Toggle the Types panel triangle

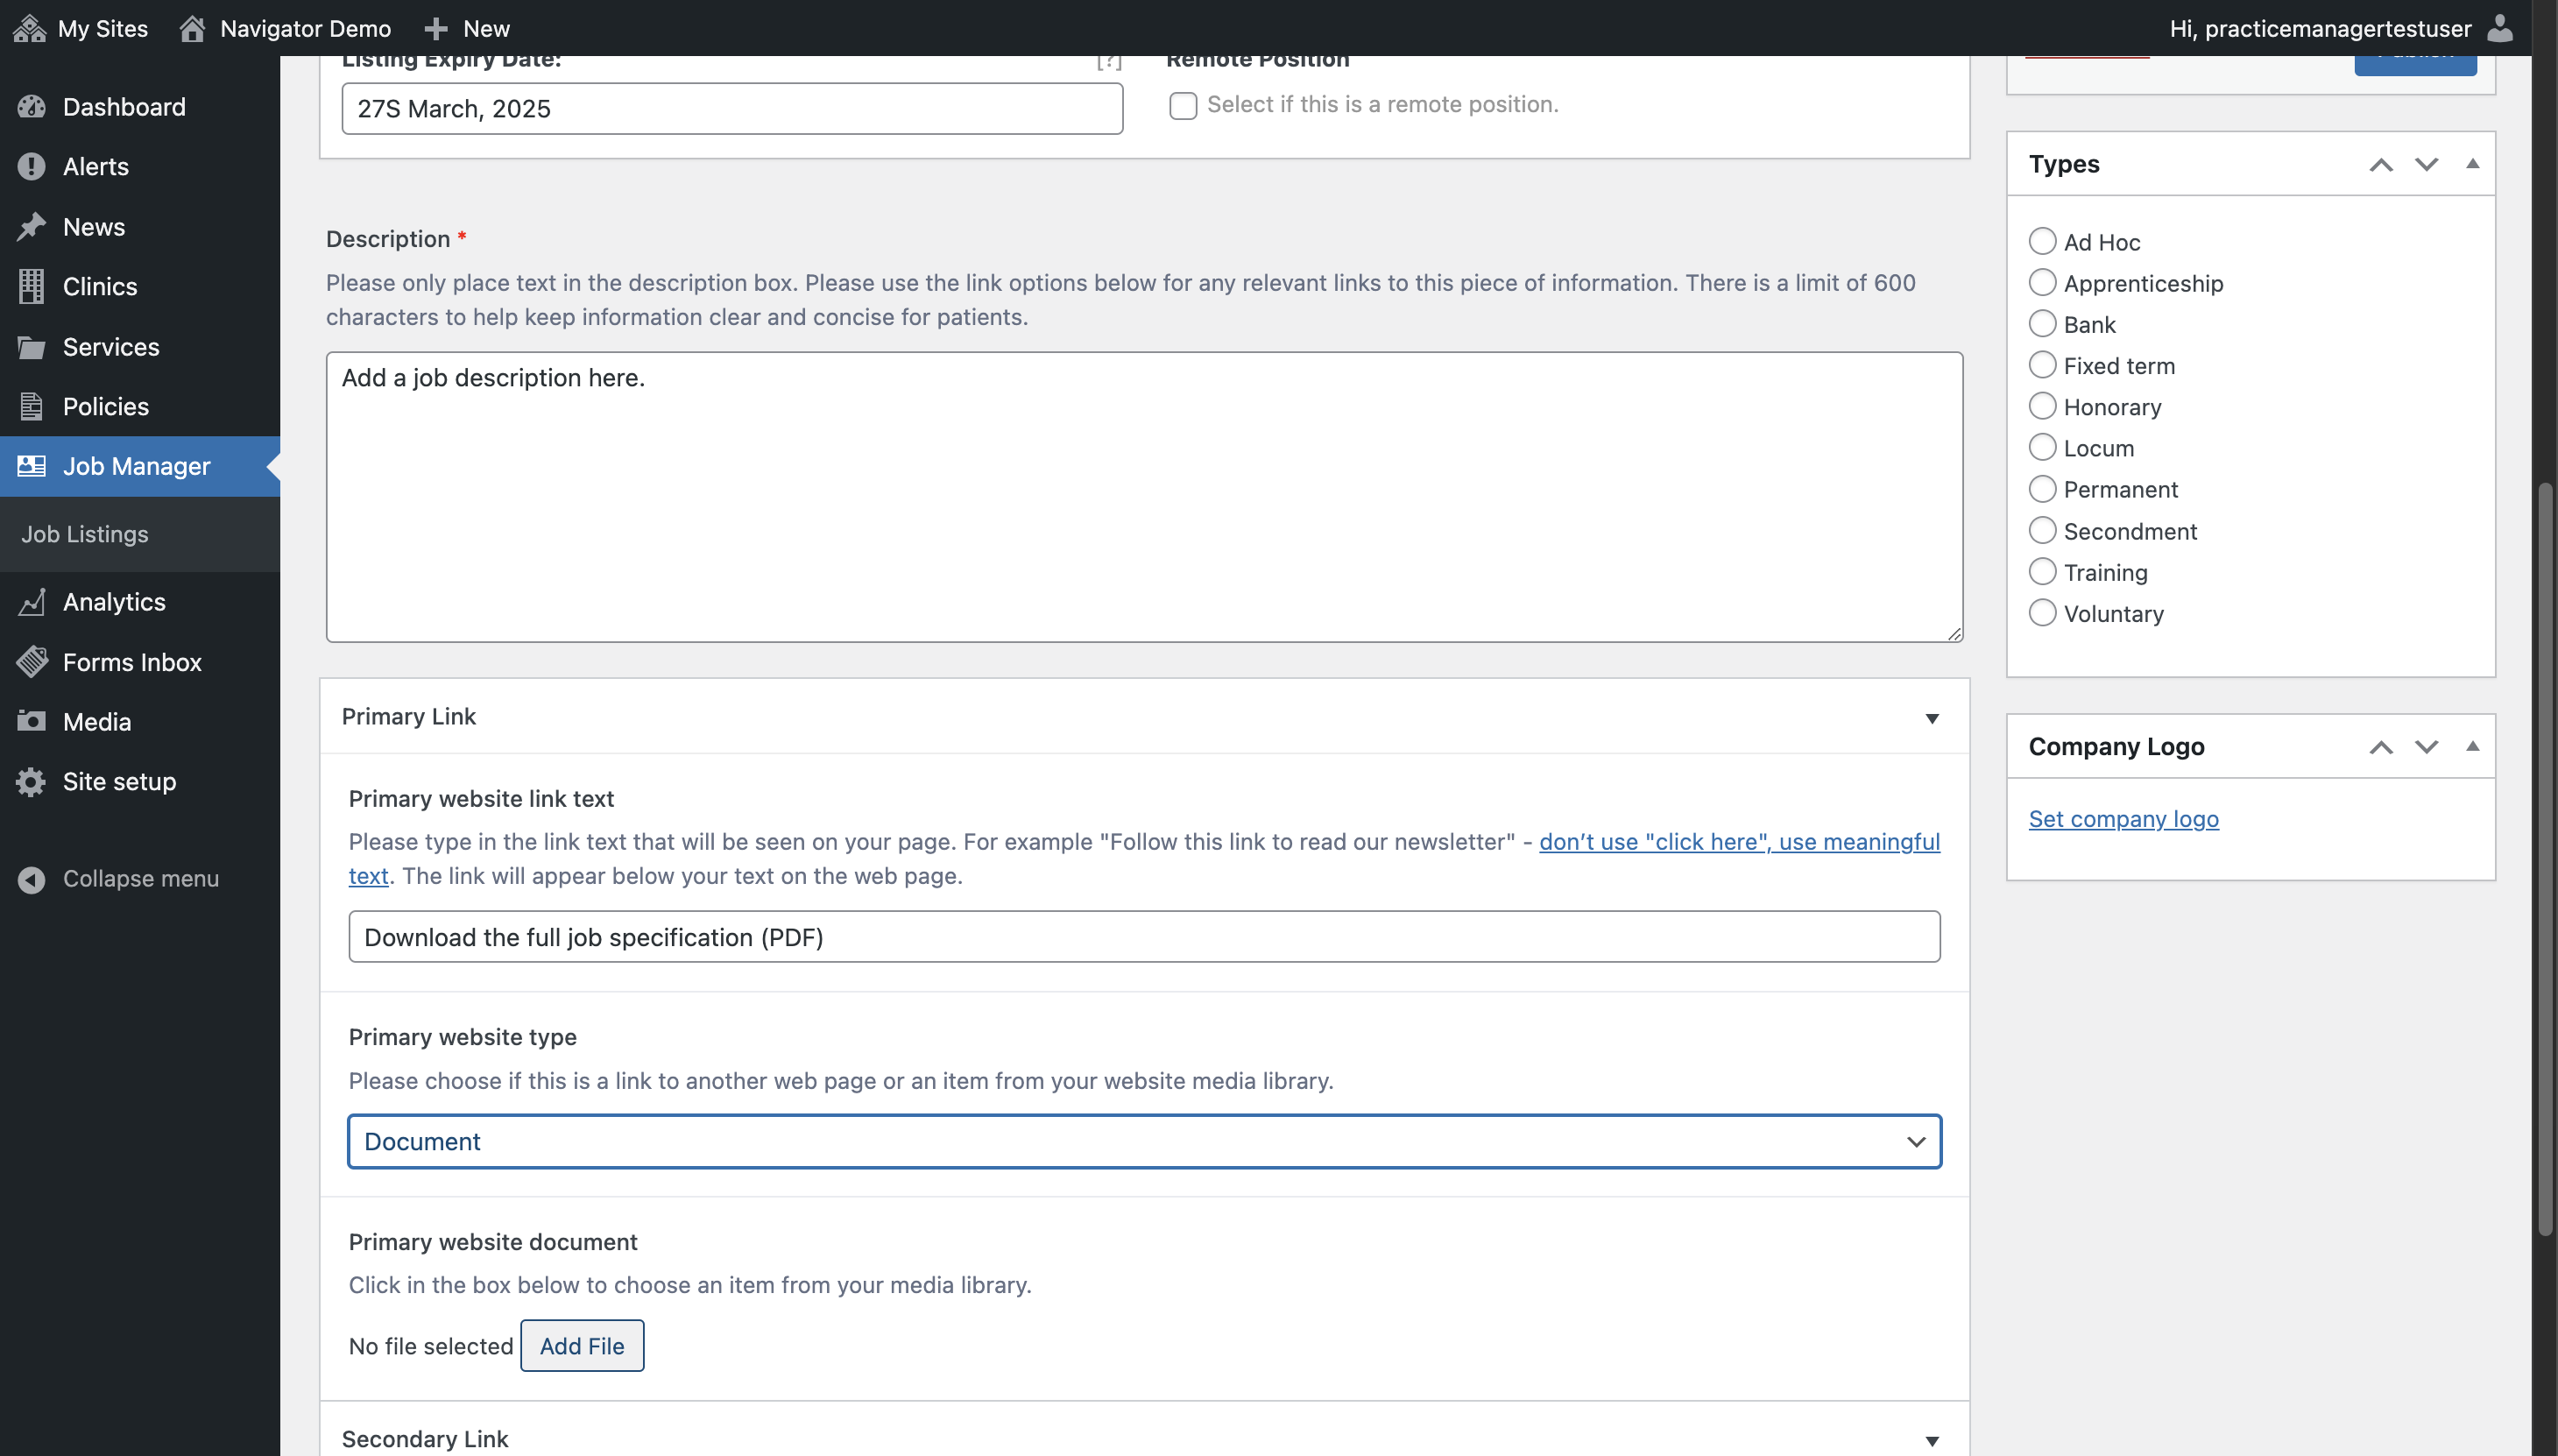(x=2472, y=163)
